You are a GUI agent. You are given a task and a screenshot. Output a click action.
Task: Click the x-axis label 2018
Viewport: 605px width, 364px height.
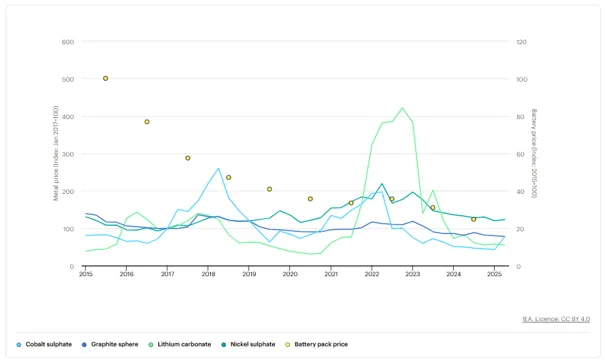(x=208, y=274)
